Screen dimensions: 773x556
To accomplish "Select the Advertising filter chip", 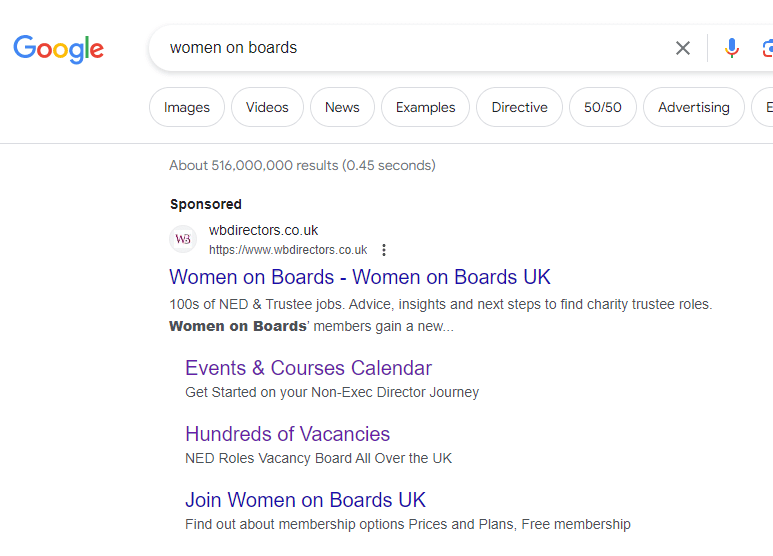I will (x=694, y=107).
